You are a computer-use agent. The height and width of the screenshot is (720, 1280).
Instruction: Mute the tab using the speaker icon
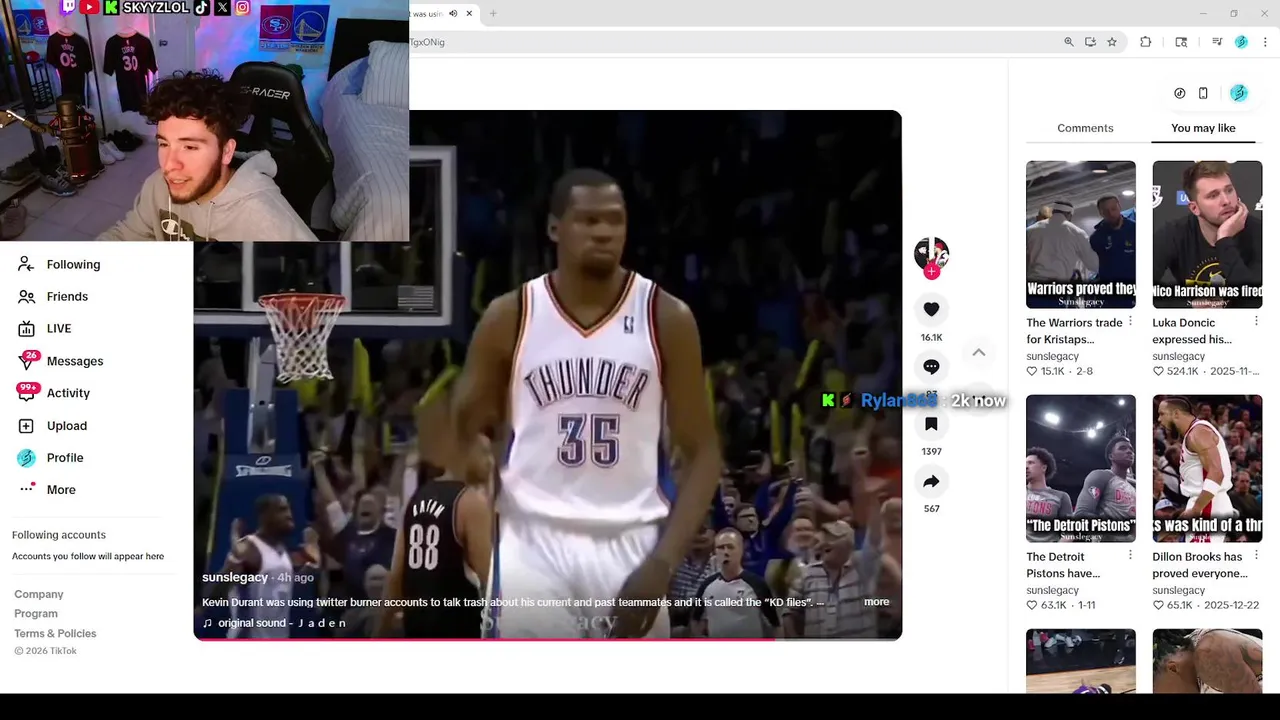pyautogui.click(x=453, y=14)
